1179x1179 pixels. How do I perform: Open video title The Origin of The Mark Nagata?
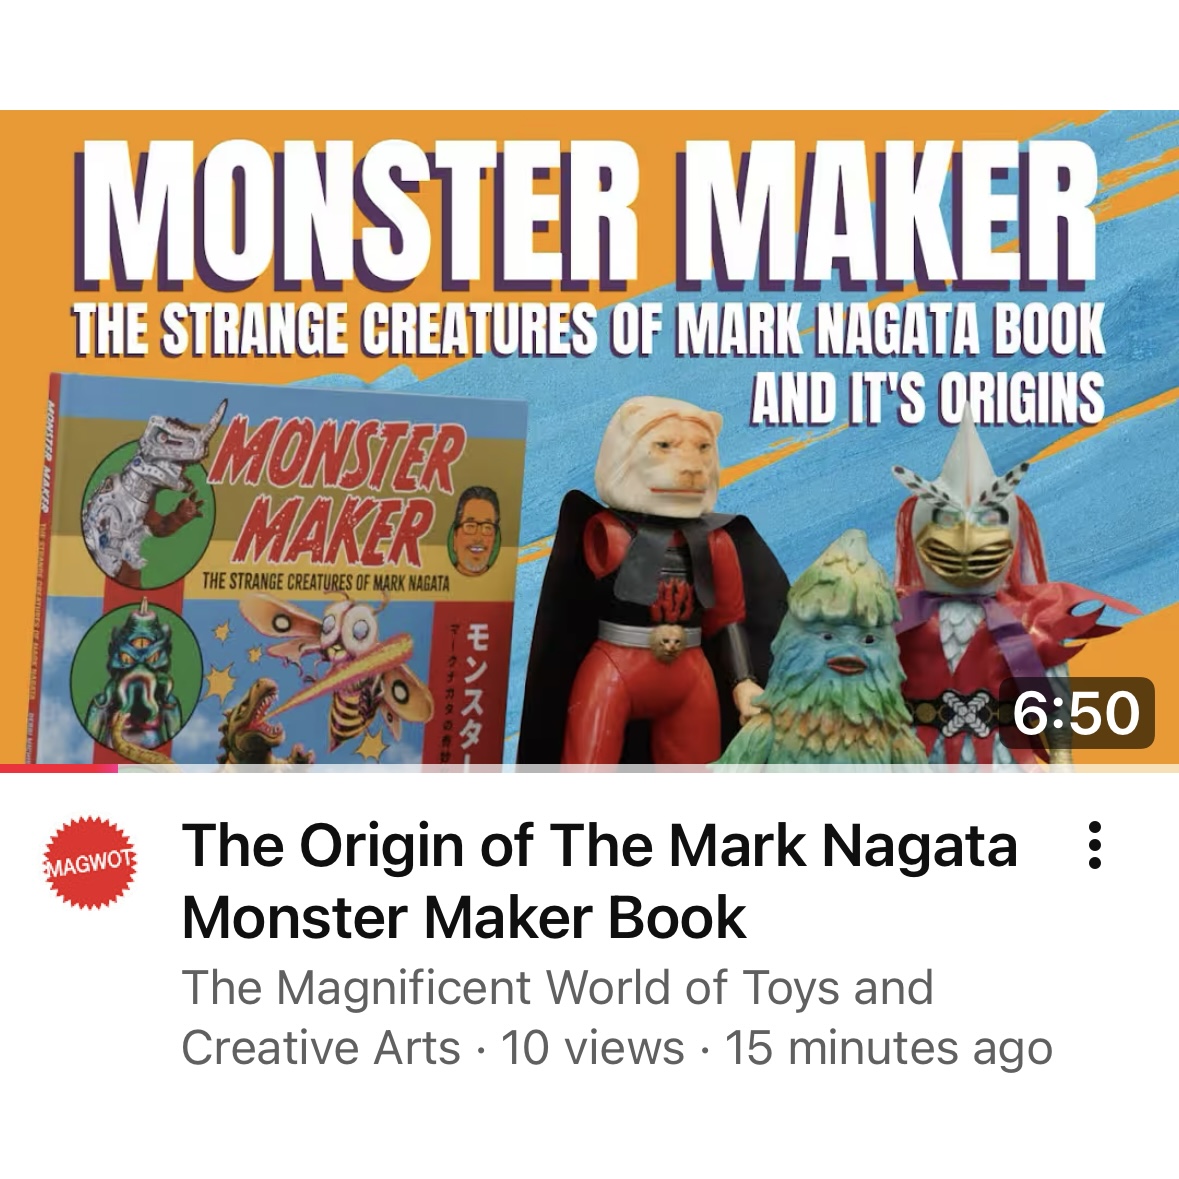599,846
